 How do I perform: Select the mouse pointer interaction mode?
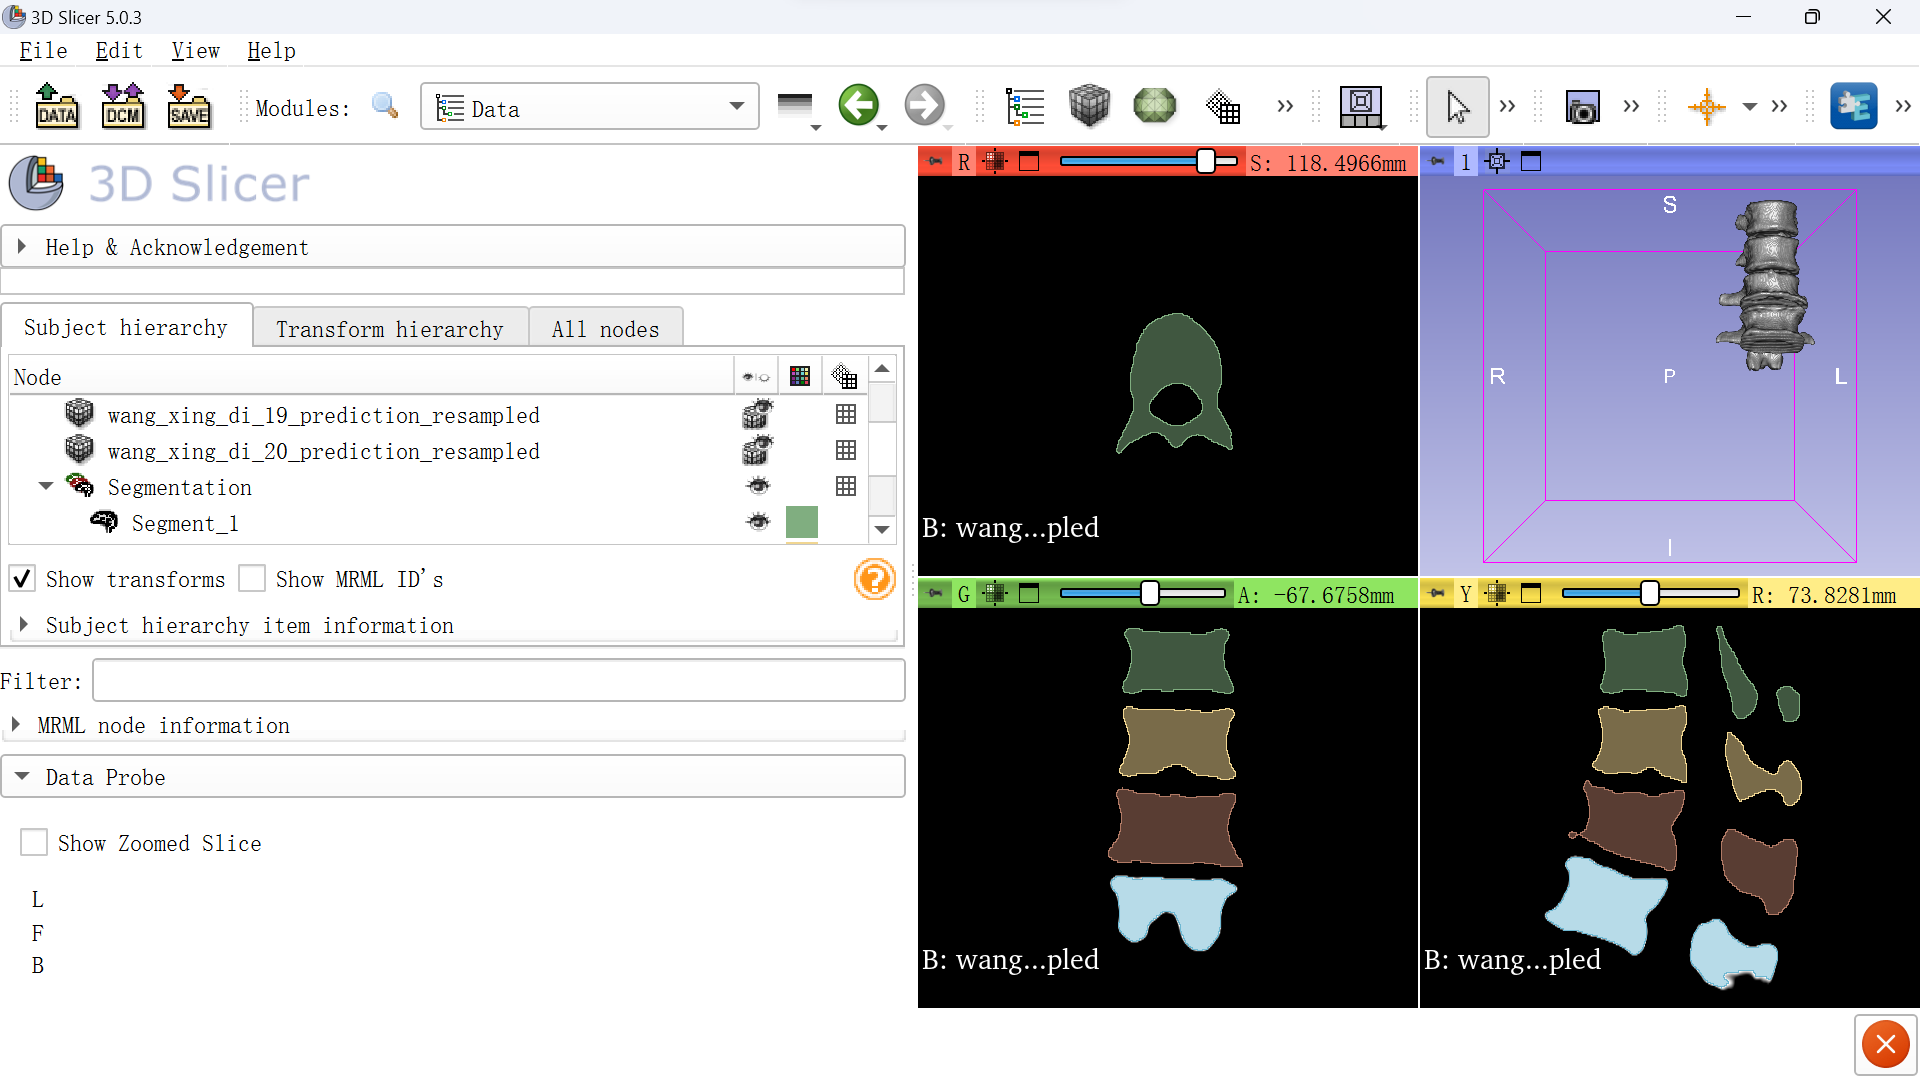[x=1457, y=107]
